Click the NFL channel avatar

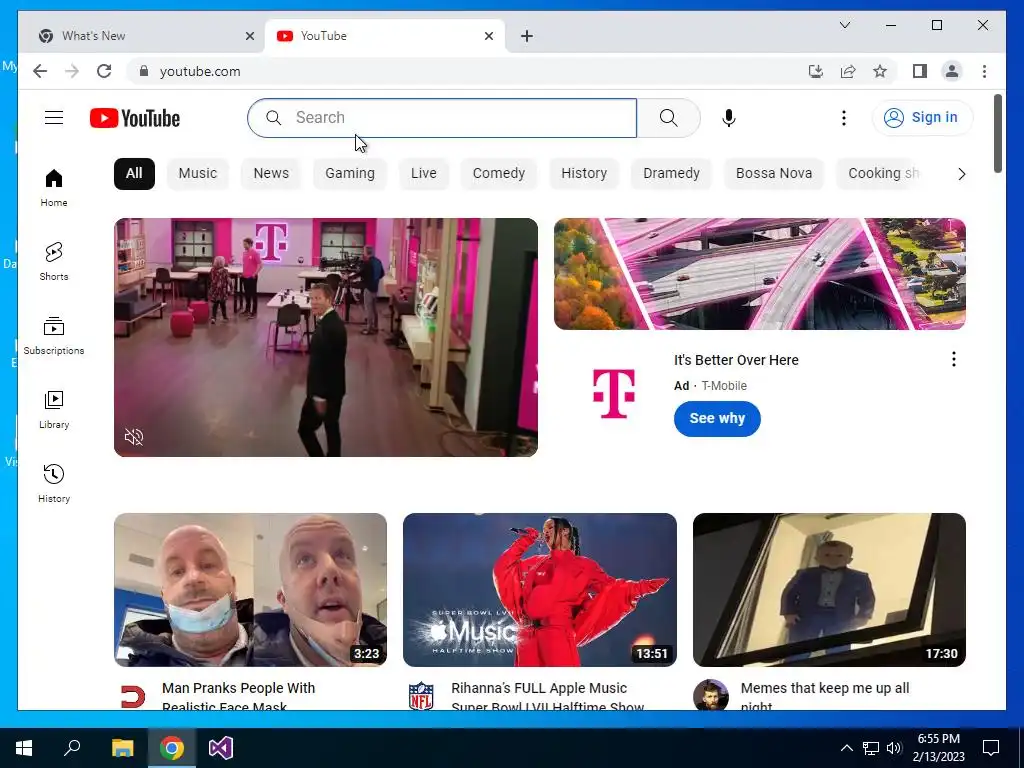click(x=421, y=696)
